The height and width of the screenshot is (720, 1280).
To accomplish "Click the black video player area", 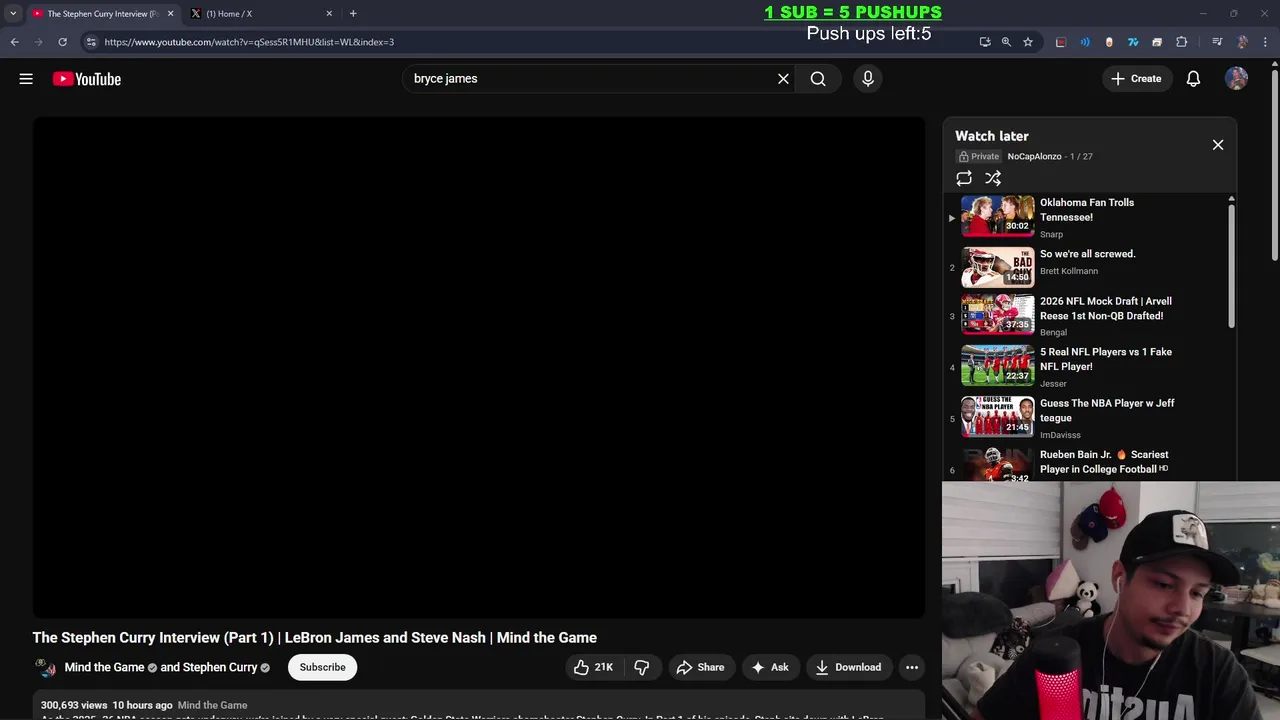I will click(479, 367).
